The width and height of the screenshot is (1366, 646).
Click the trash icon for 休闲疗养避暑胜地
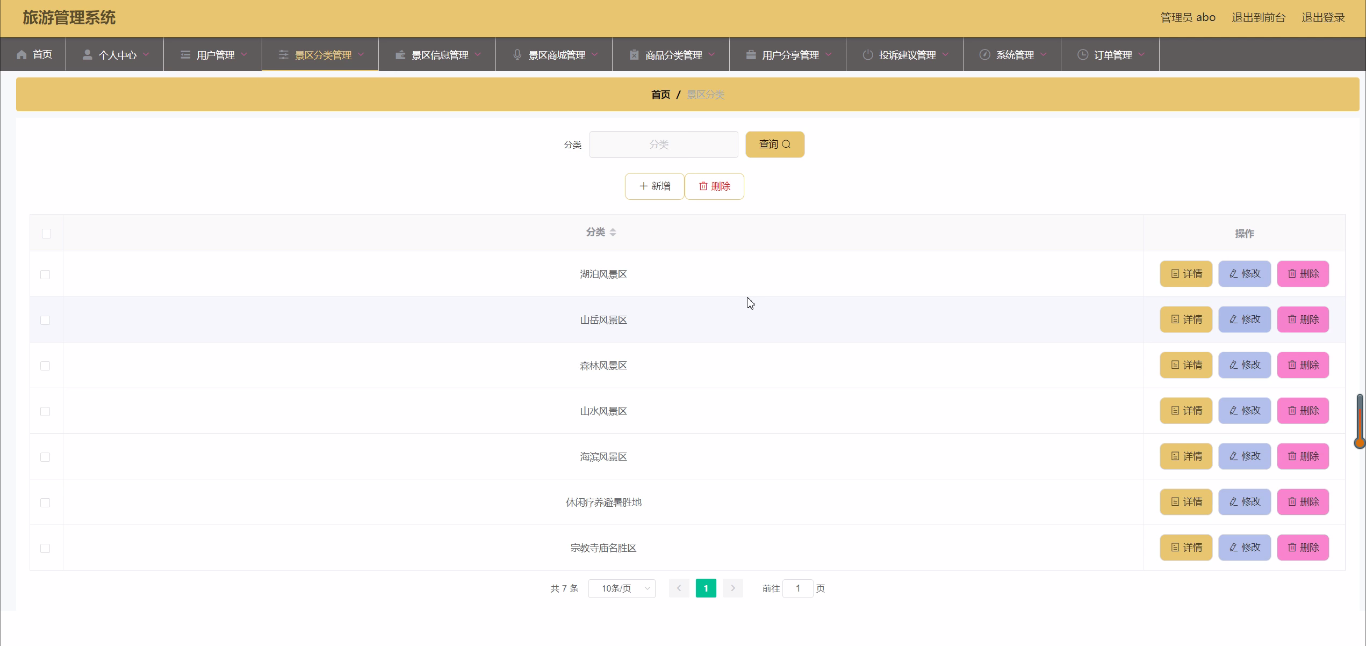(1292, 502)
